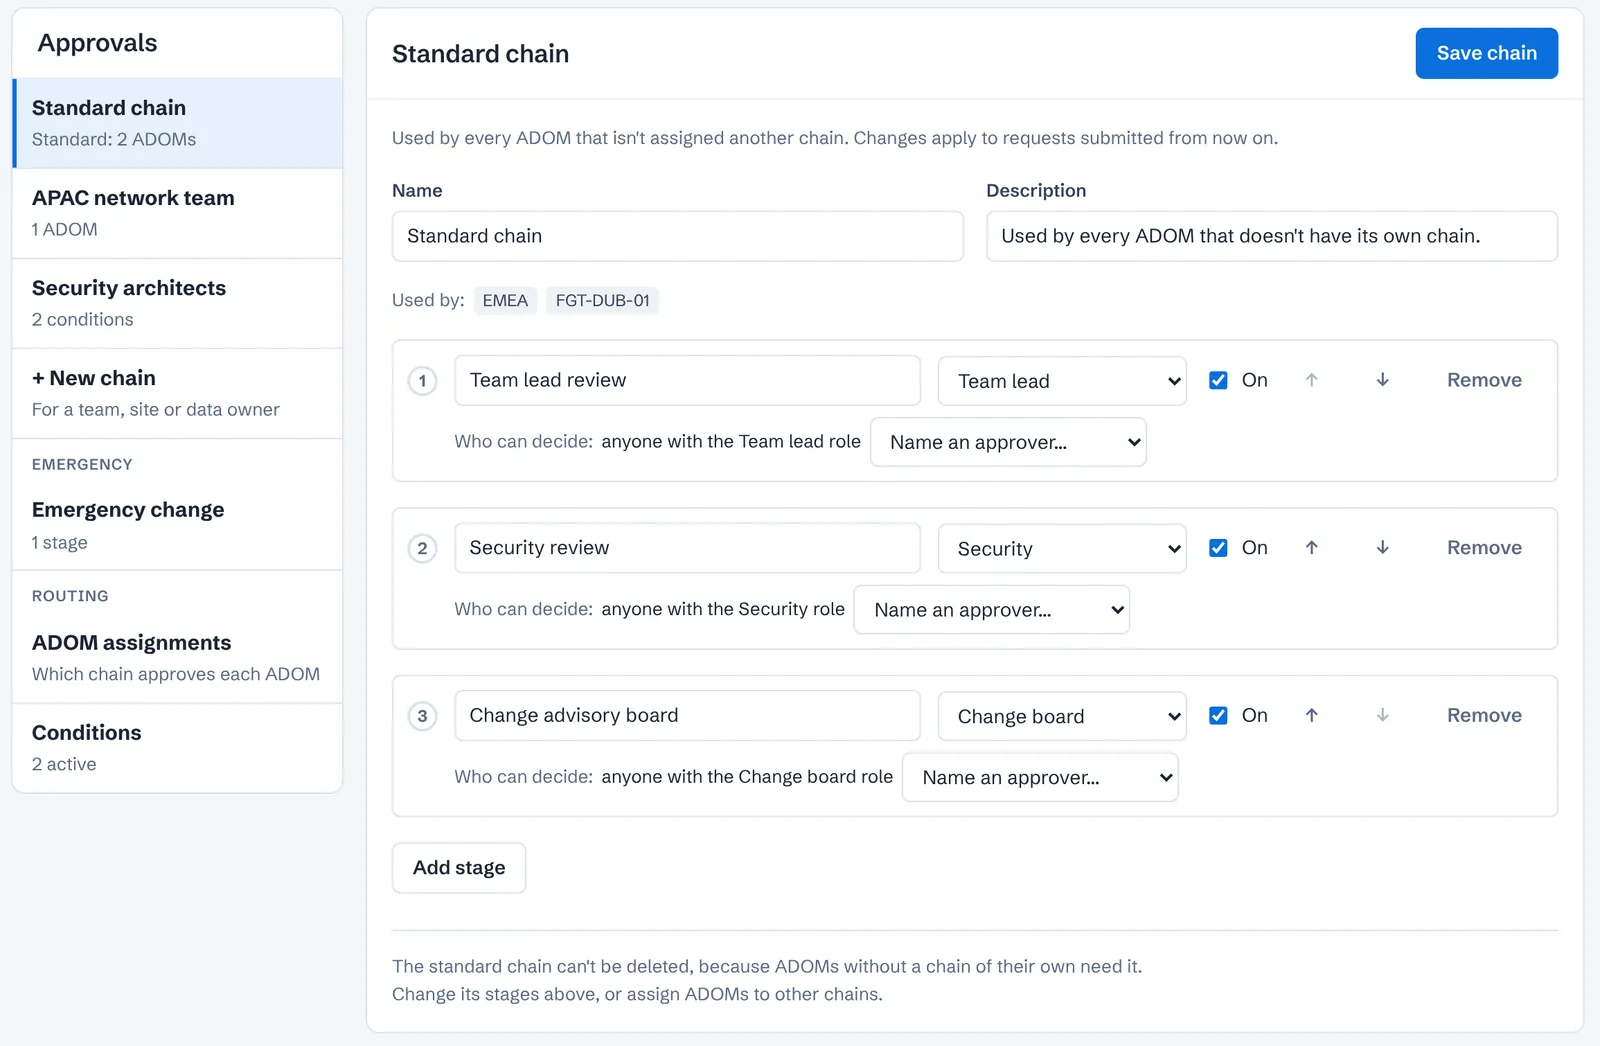Click the Security review name field

pos(687,548)
